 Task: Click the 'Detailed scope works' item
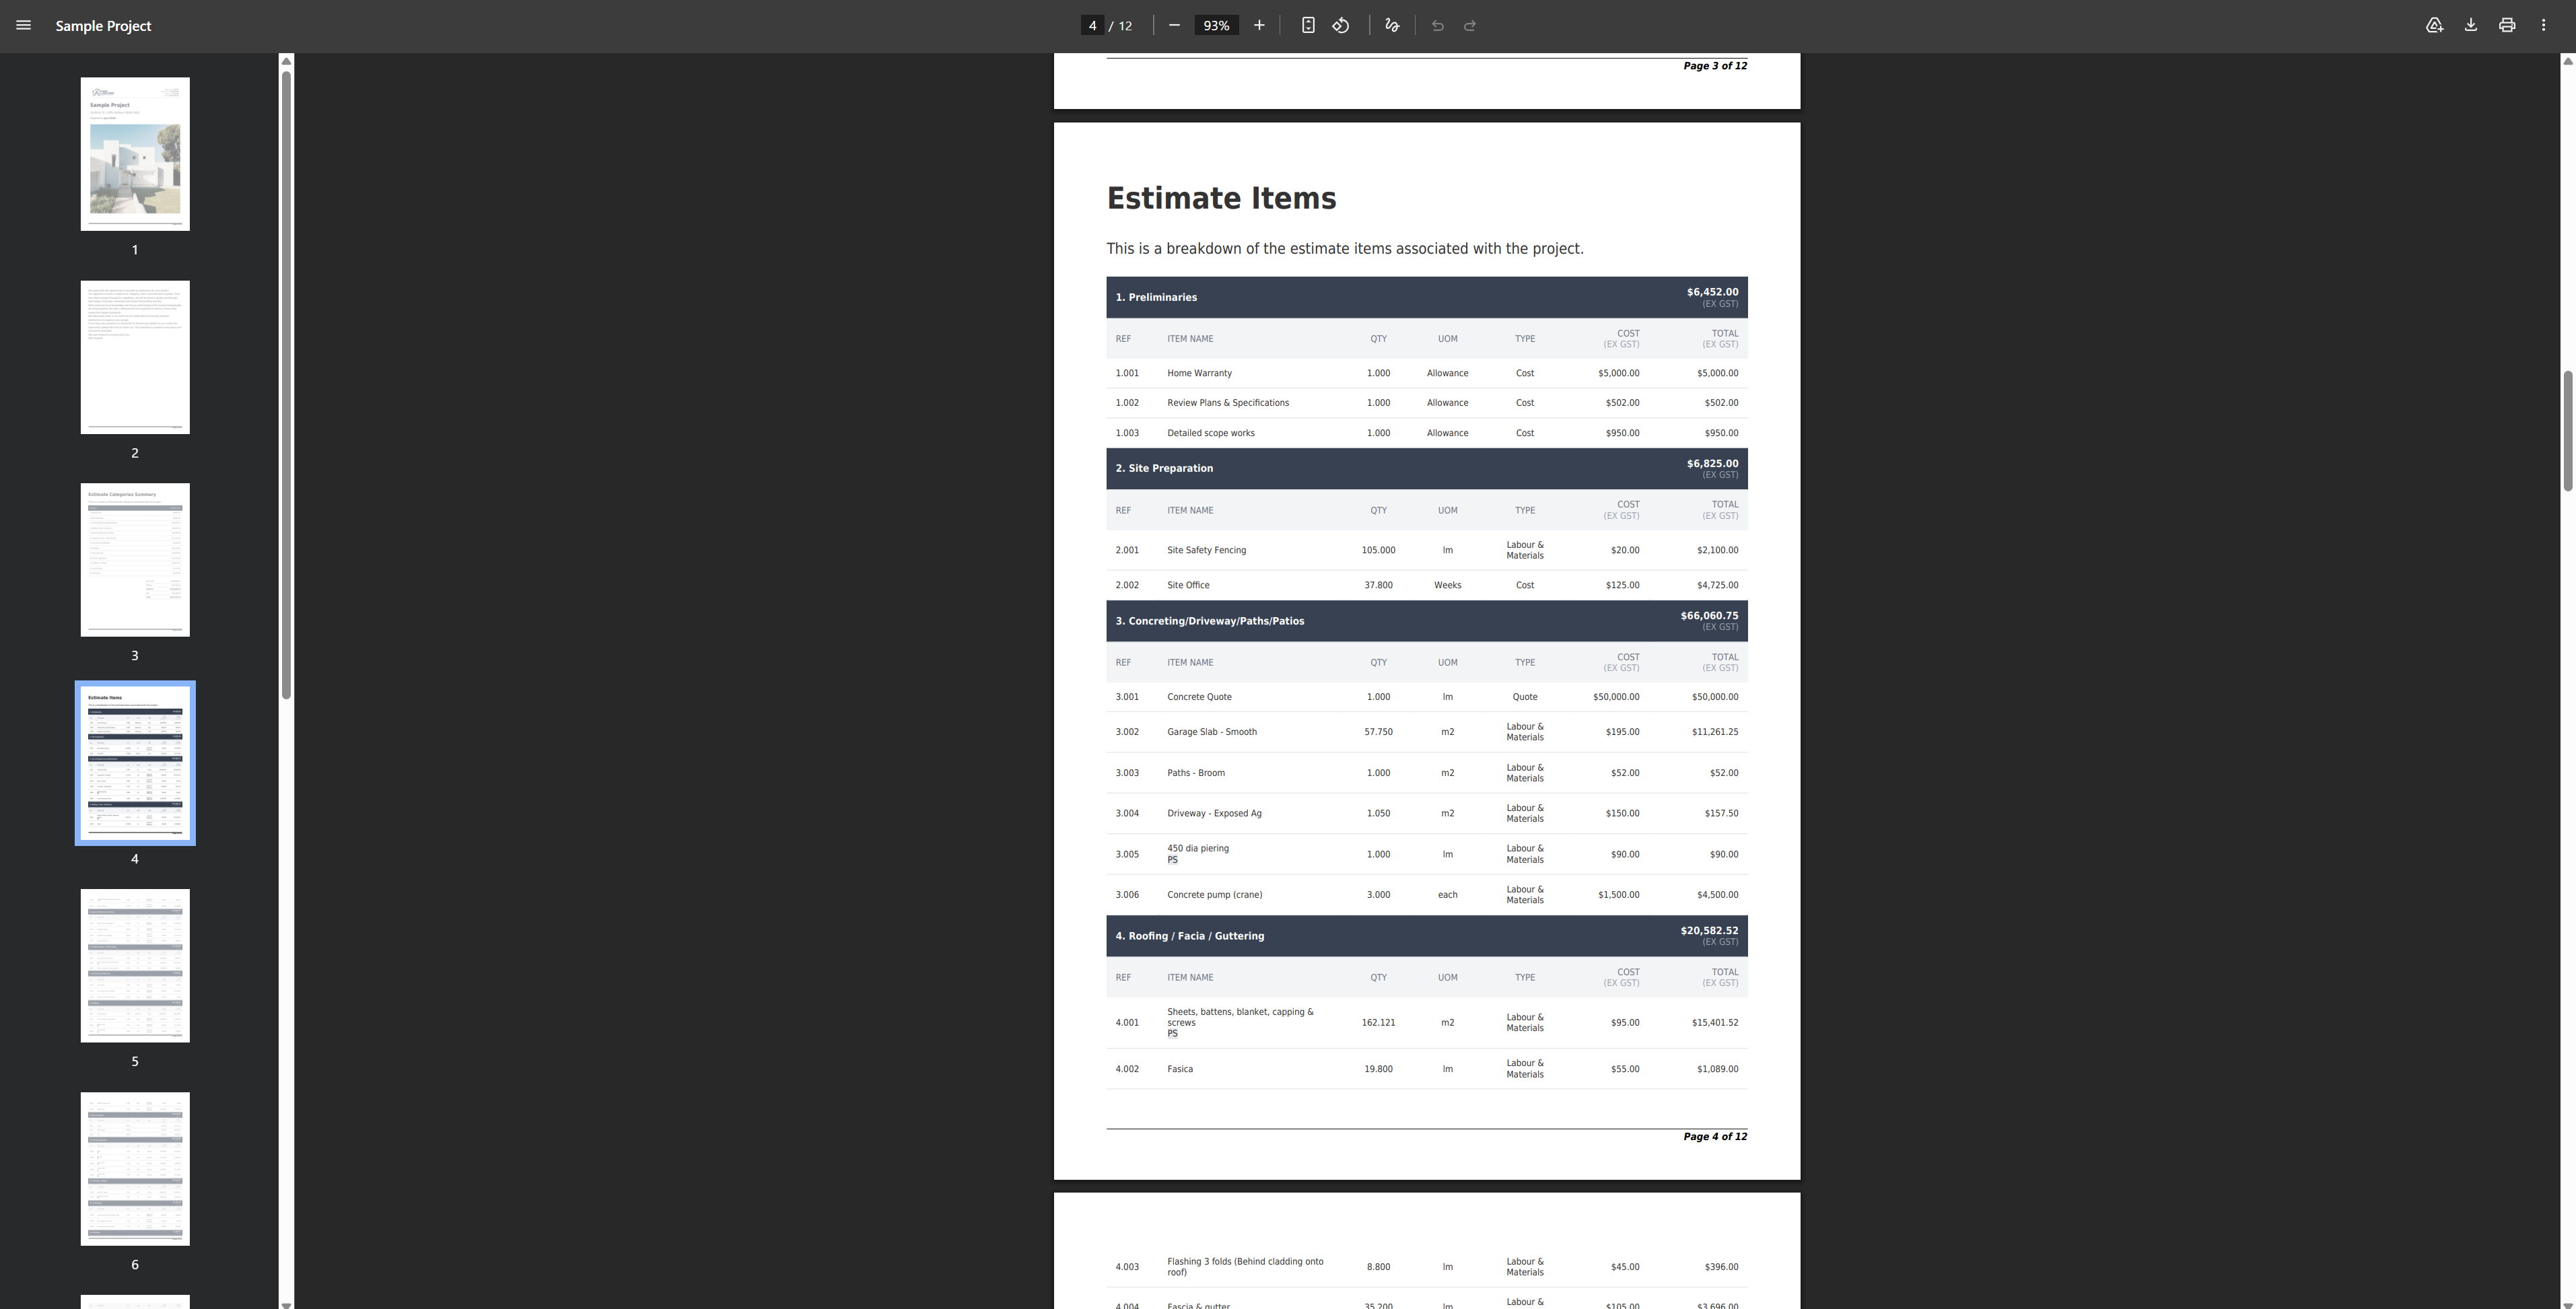[x=1210, y=433]
